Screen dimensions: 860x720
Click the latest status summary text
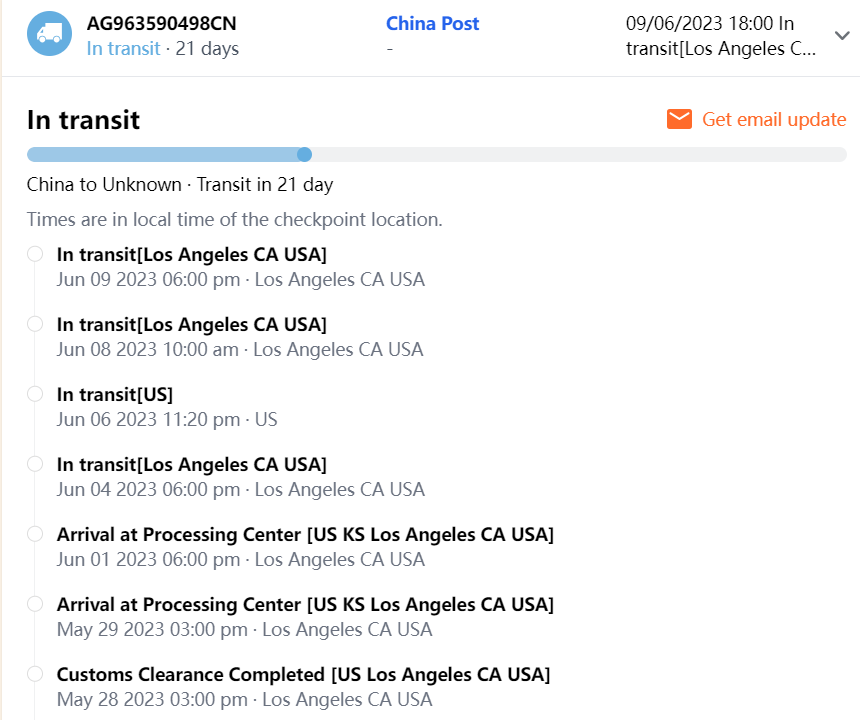click(x=720, y=36)
